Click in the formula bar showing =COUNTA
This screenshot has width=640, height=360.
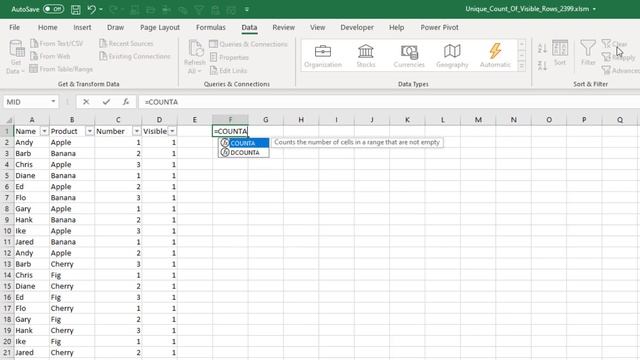coord(388,102)
